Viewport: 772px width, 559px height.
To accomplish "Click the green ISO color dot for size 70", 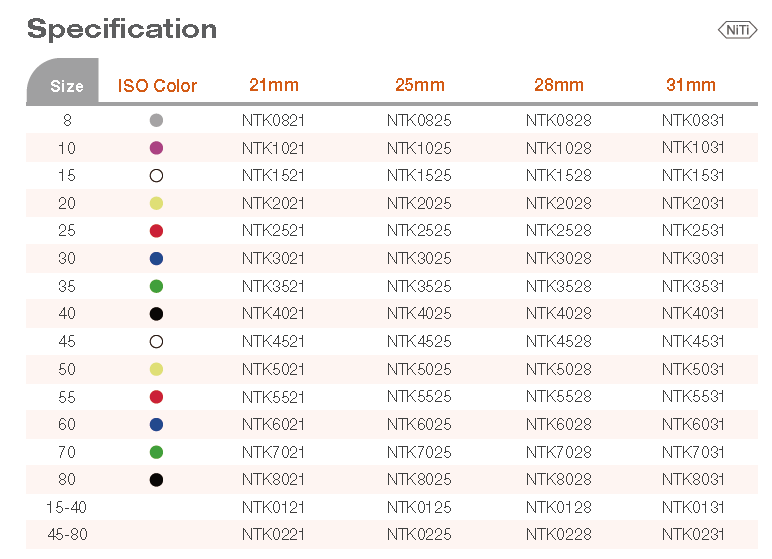I will tap(156, 452).
